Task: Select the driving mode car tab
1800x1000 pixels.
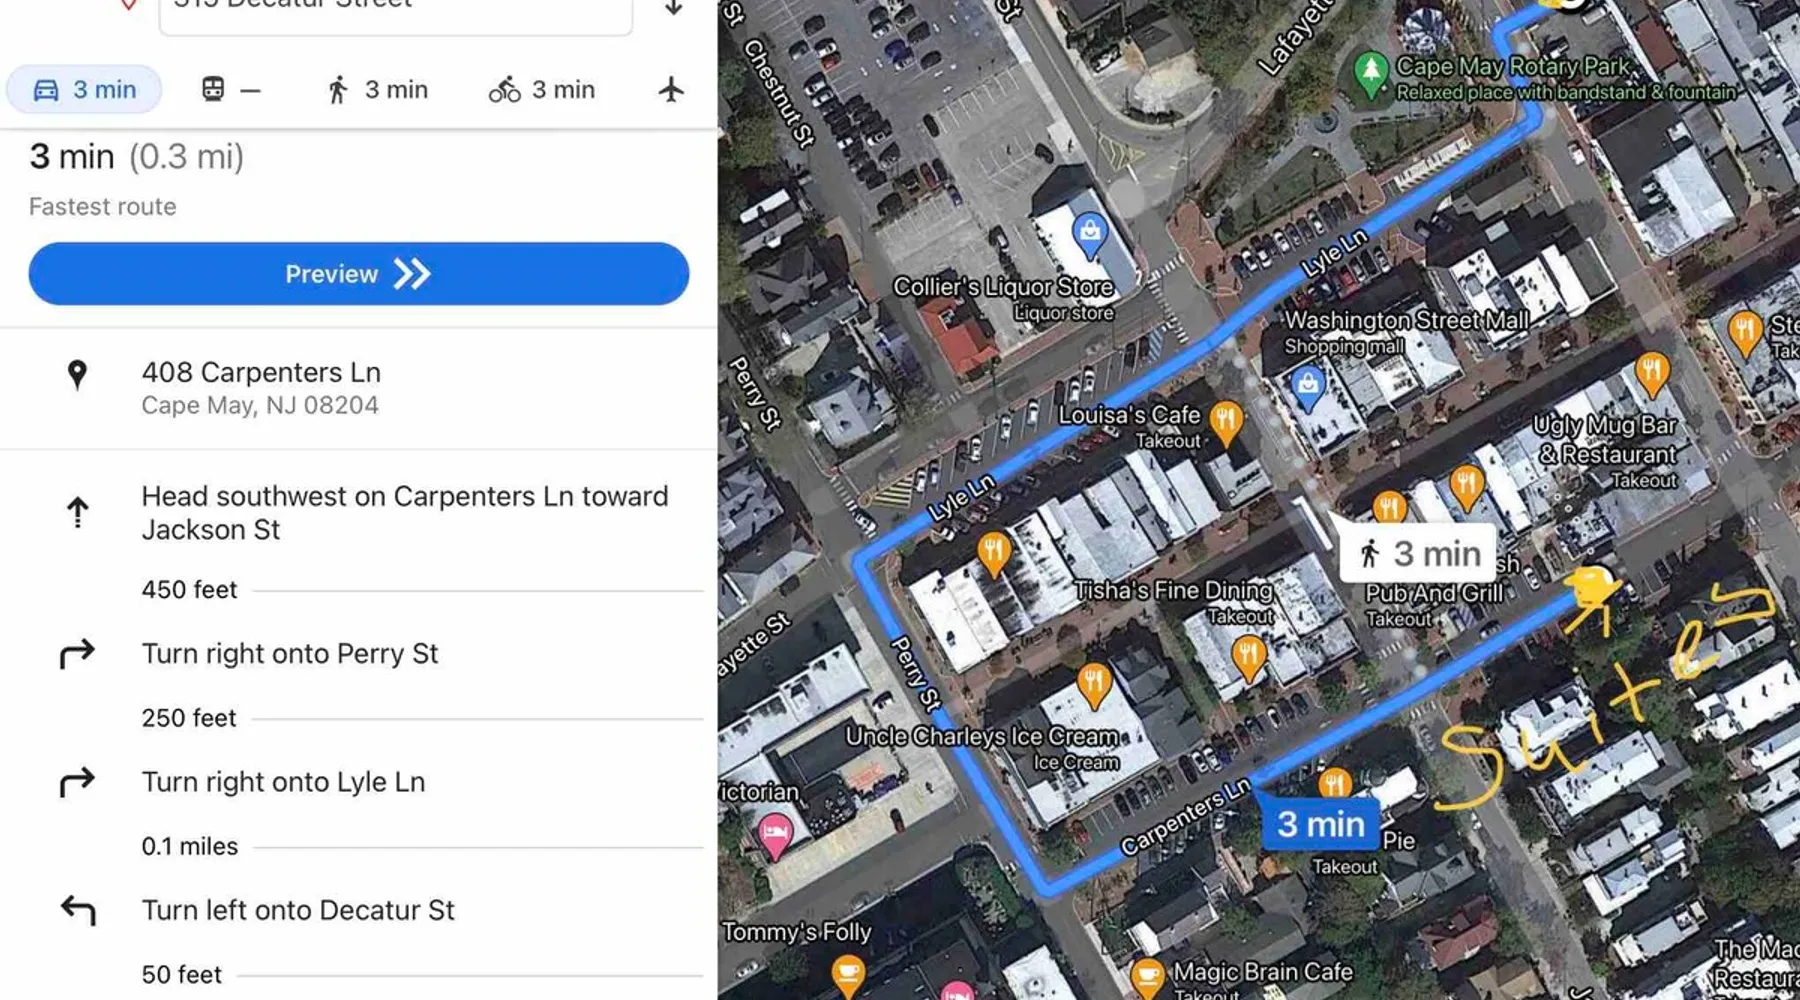Action: [x=85, y=90]
